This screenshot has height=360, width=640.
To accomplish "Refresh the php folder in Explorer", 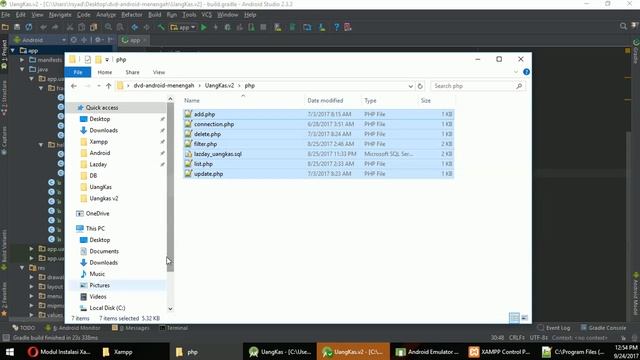I will 420,86.
